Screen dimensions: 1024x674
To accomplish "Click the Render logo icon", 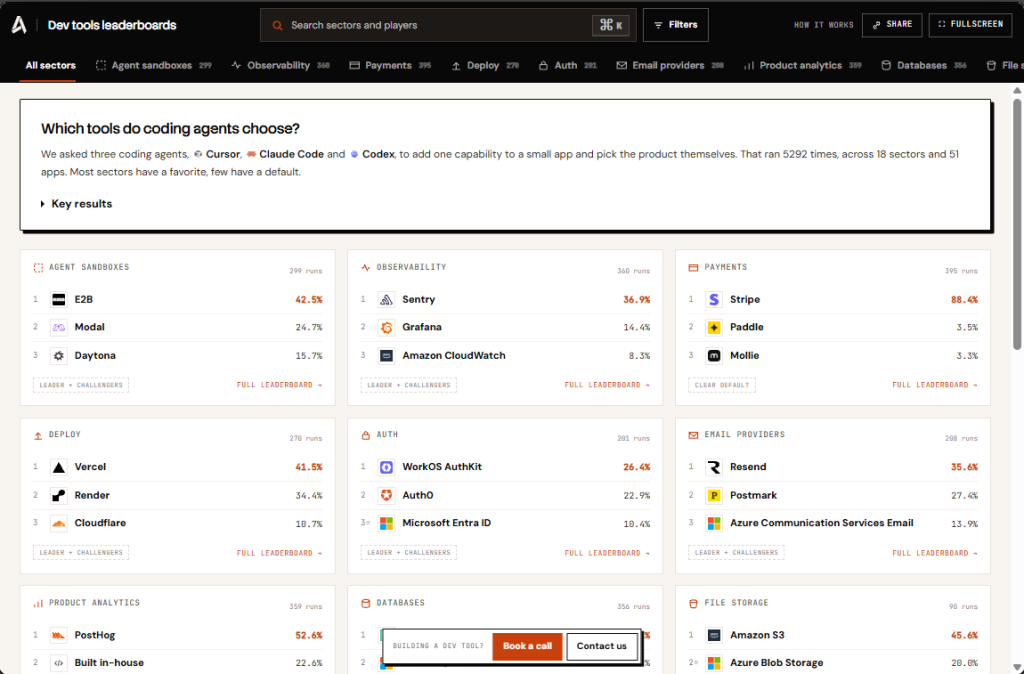I will tap(59, 496).
